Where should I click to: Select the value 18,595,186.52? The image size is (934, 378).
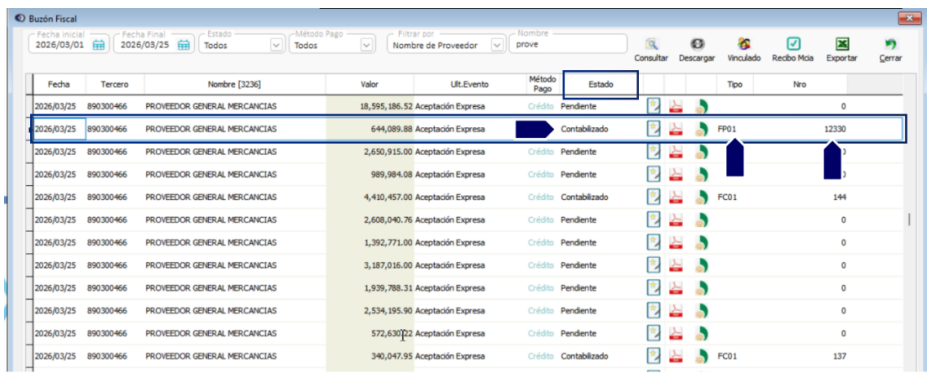point(386,107)
